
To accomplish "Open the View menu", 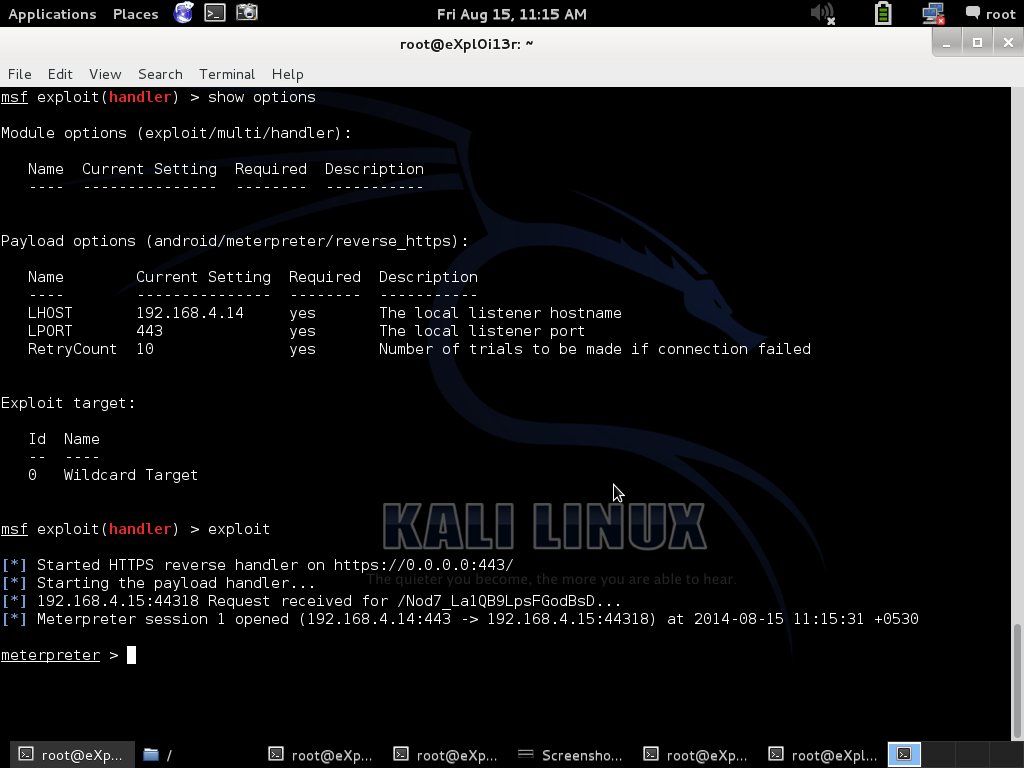I will (105, 74).
